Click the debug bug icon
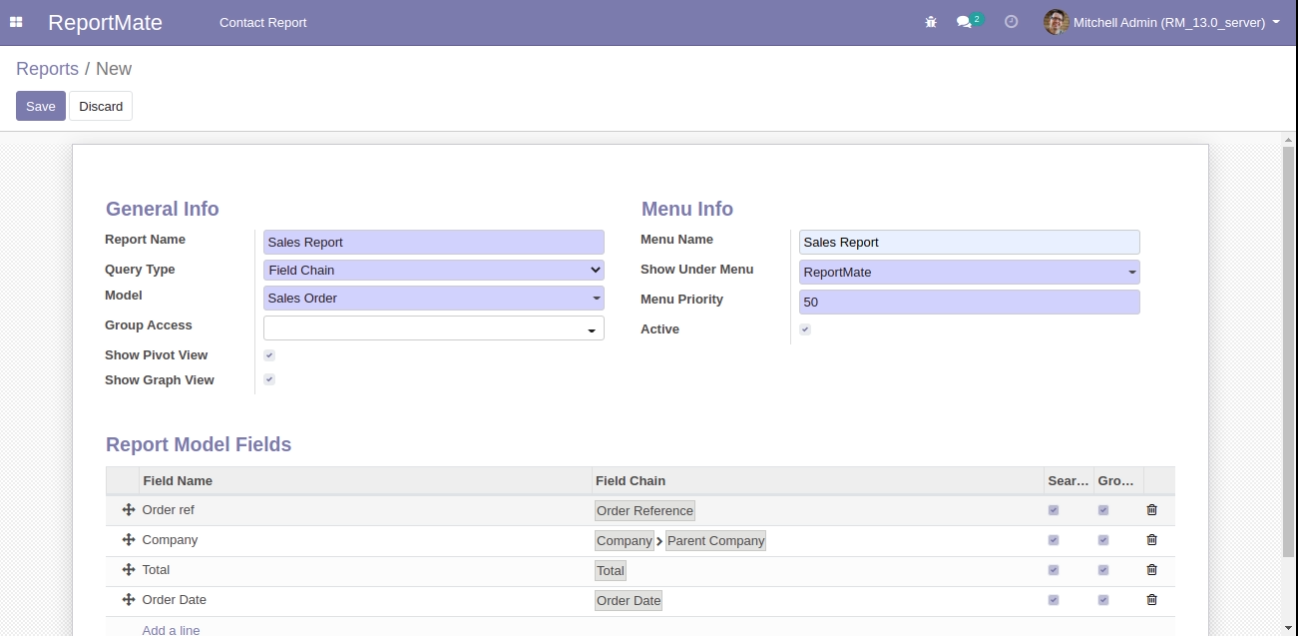This screenshot has height=636, width=1298. [931, 22]
